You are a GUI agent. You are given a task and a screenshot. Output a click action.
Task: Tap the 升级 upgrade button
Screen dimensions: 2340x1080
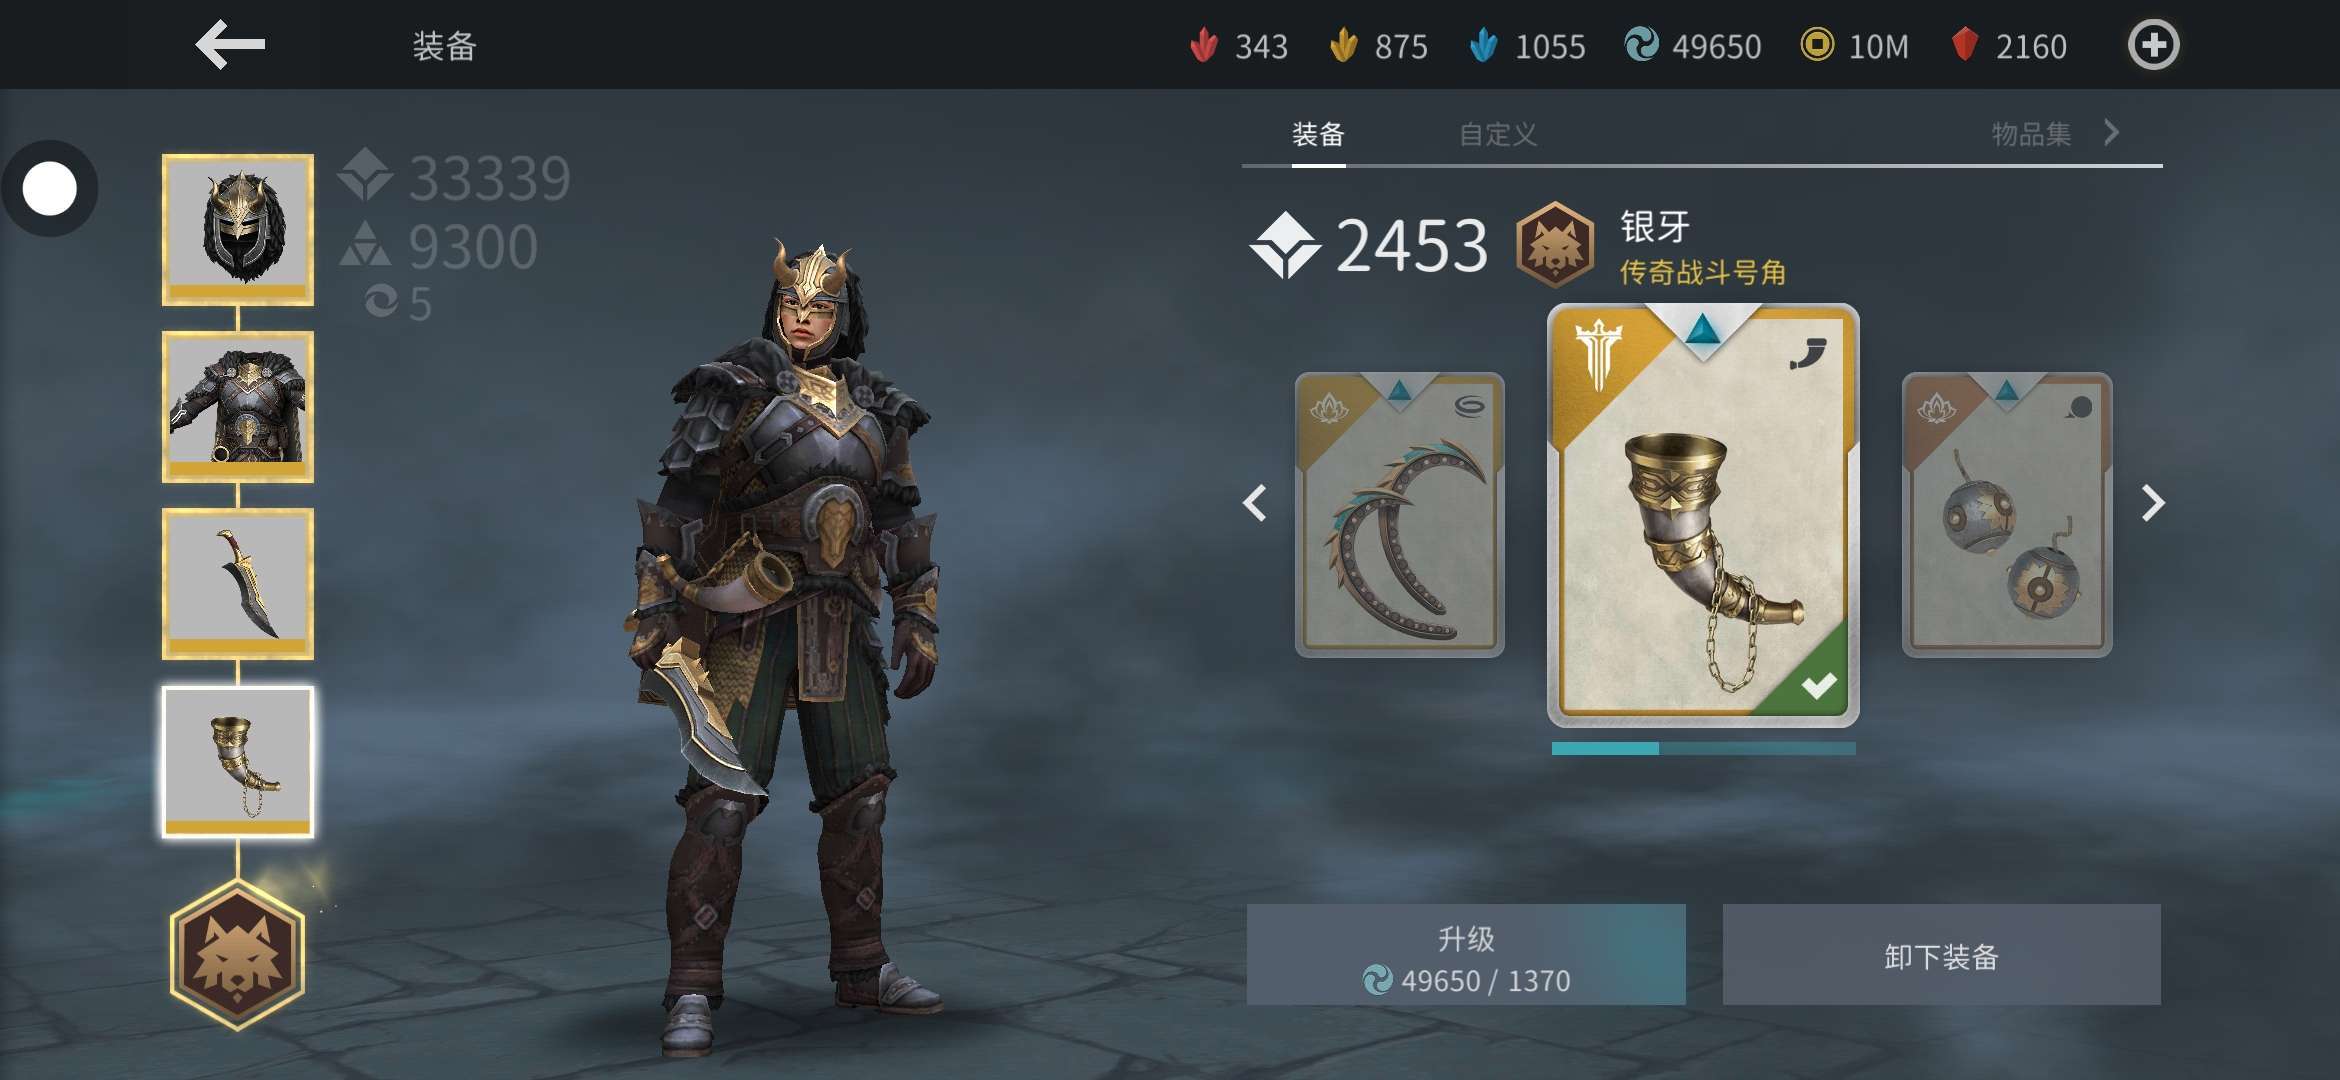pos(1466,955)
